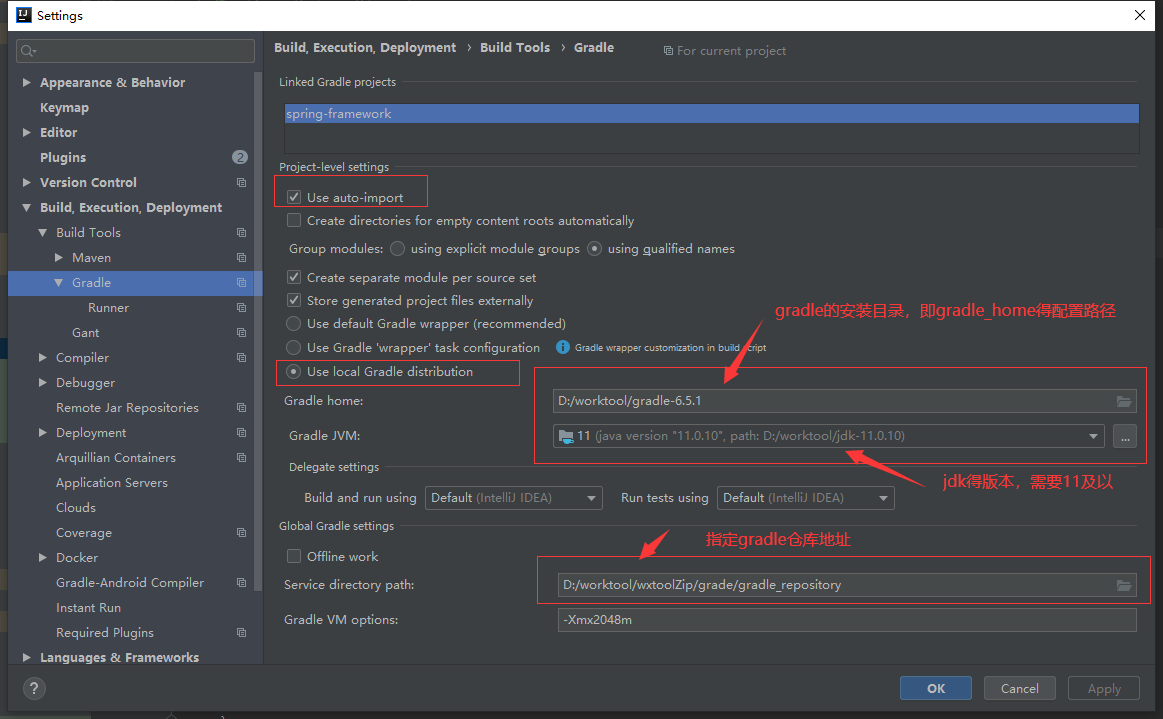This screenshot has width=1163, height=719.
Task: Open Application Servers settings
Action: click(112, 482)
